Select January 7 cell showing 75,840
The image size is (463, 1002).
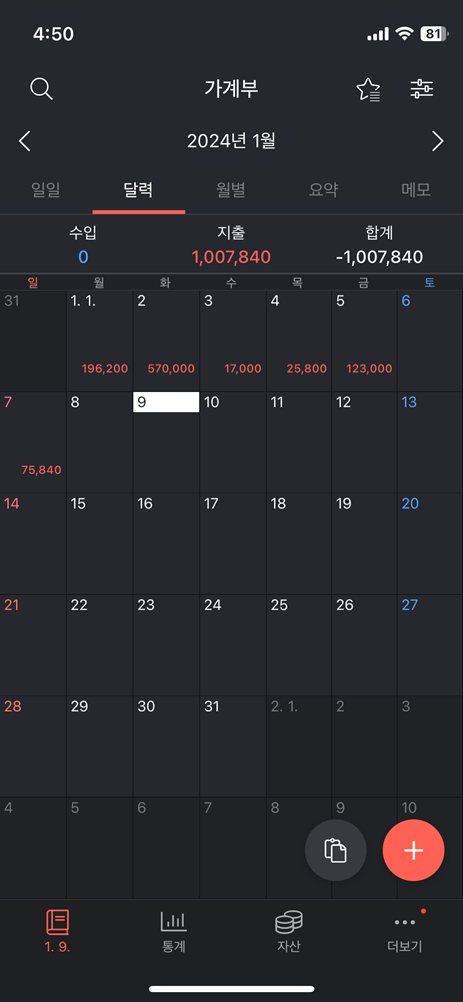tap(33, 442)
